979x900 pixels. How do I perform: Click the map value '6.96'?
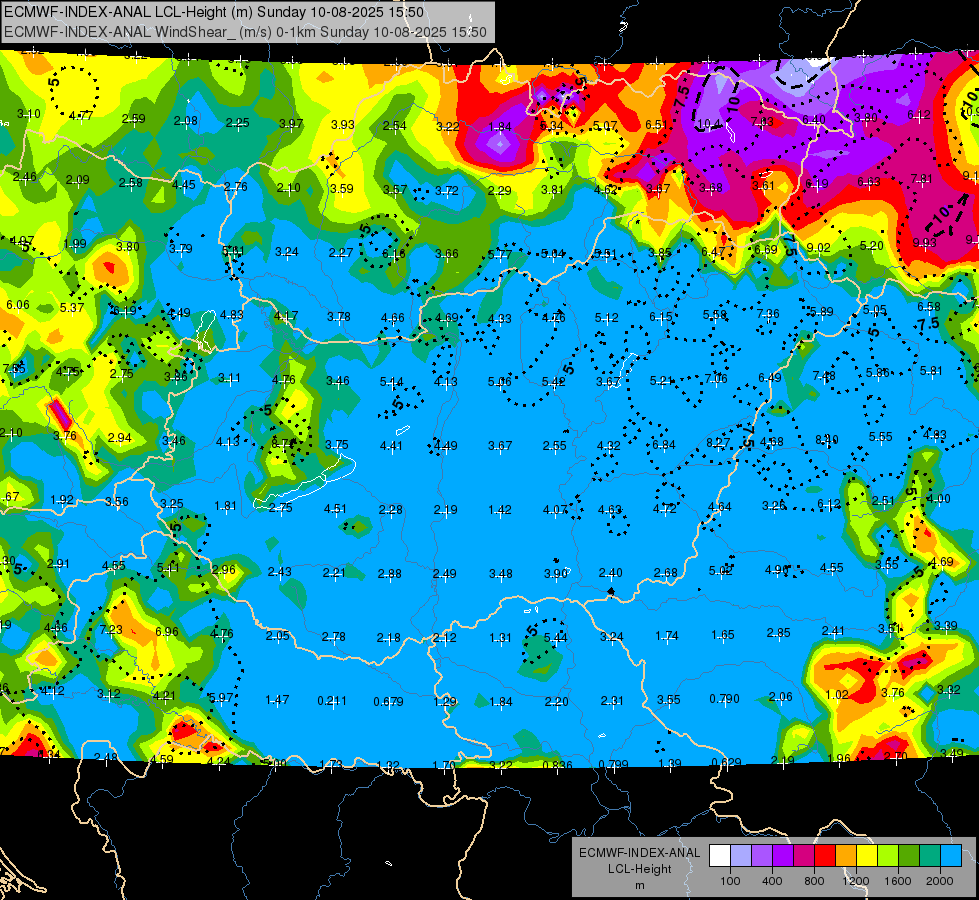167,631
